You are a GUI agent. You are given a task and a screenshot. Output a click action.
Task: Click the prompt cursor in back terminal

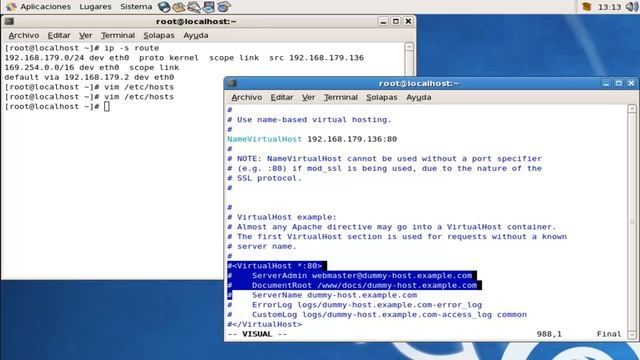point(107,107)
